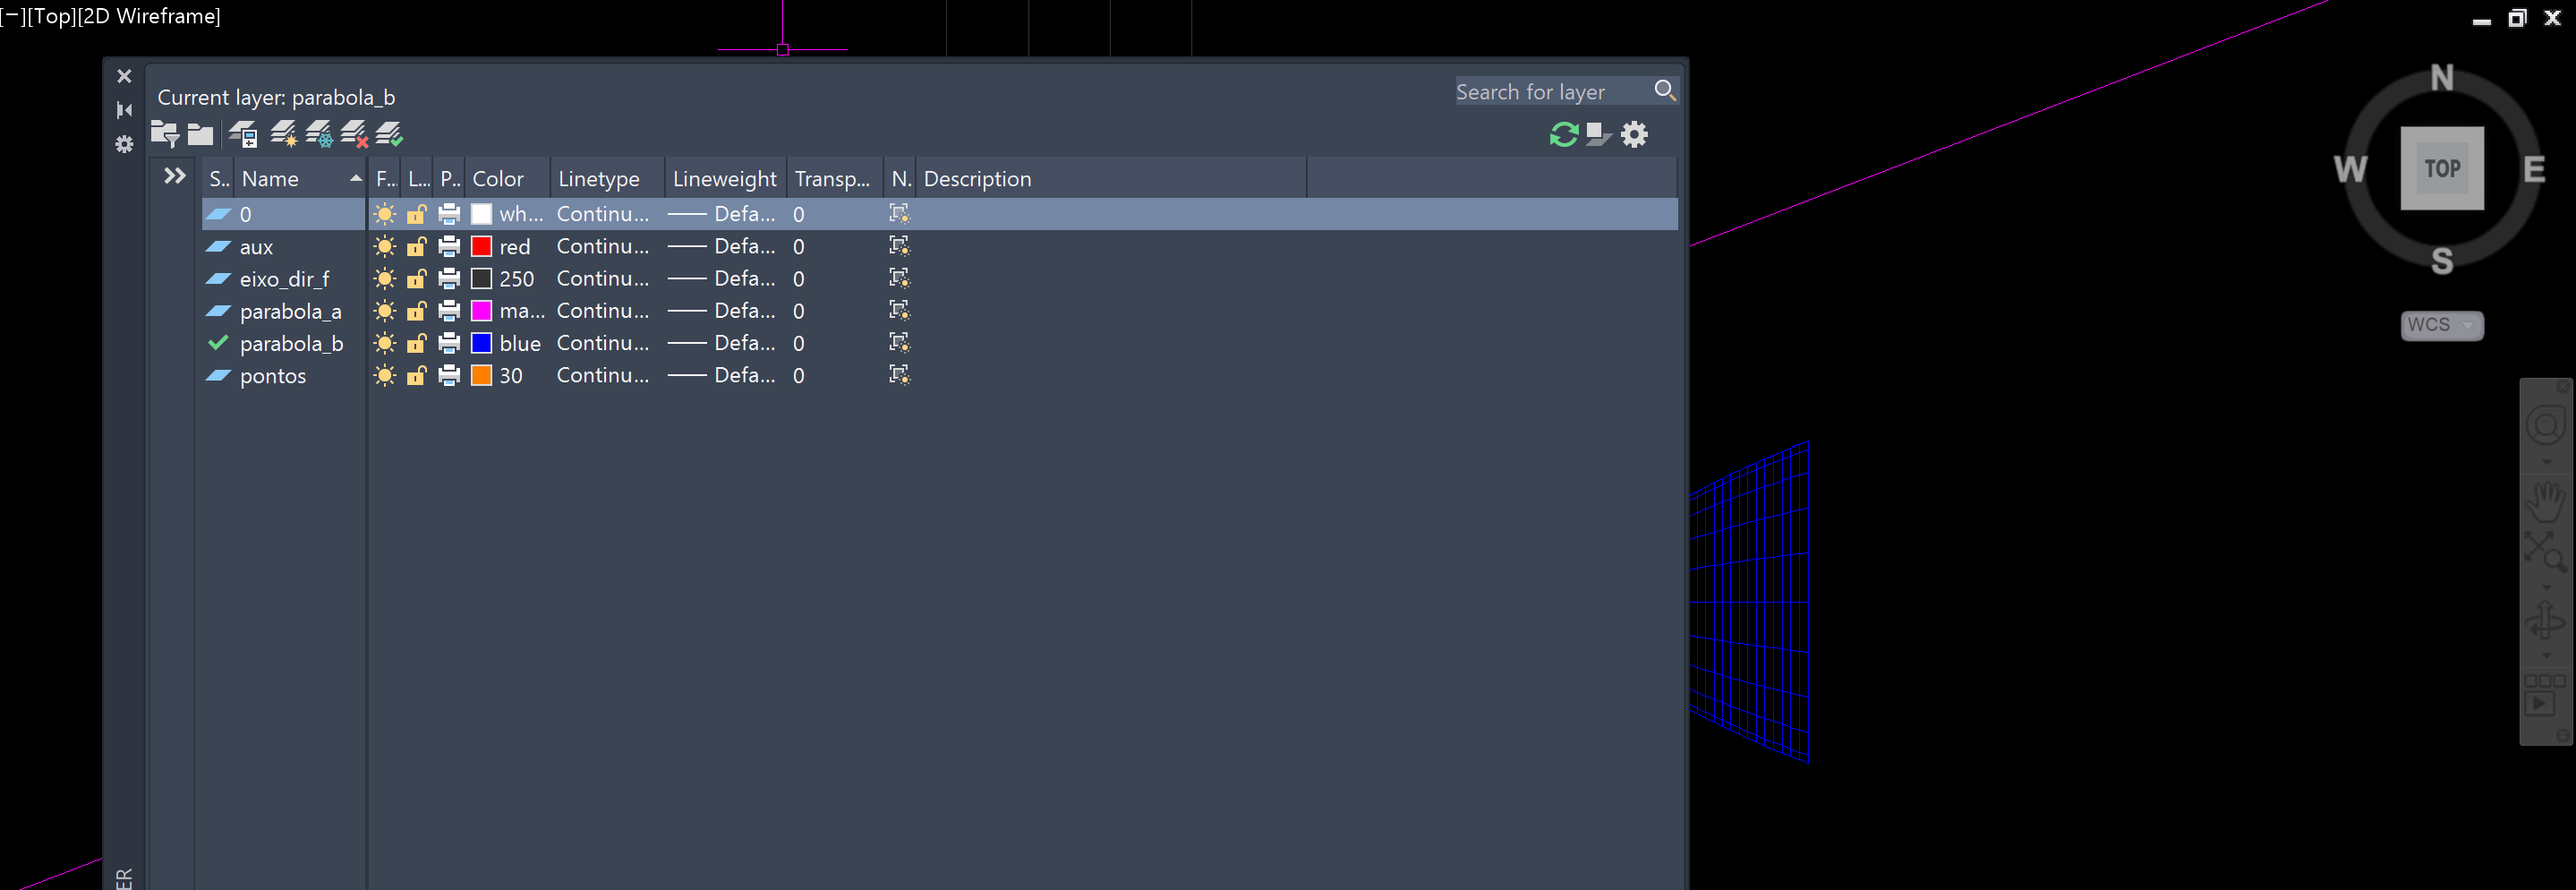2576x890 pixels.
Task: Toggle new viewport freeze for aux
Action: coord(899,246)
